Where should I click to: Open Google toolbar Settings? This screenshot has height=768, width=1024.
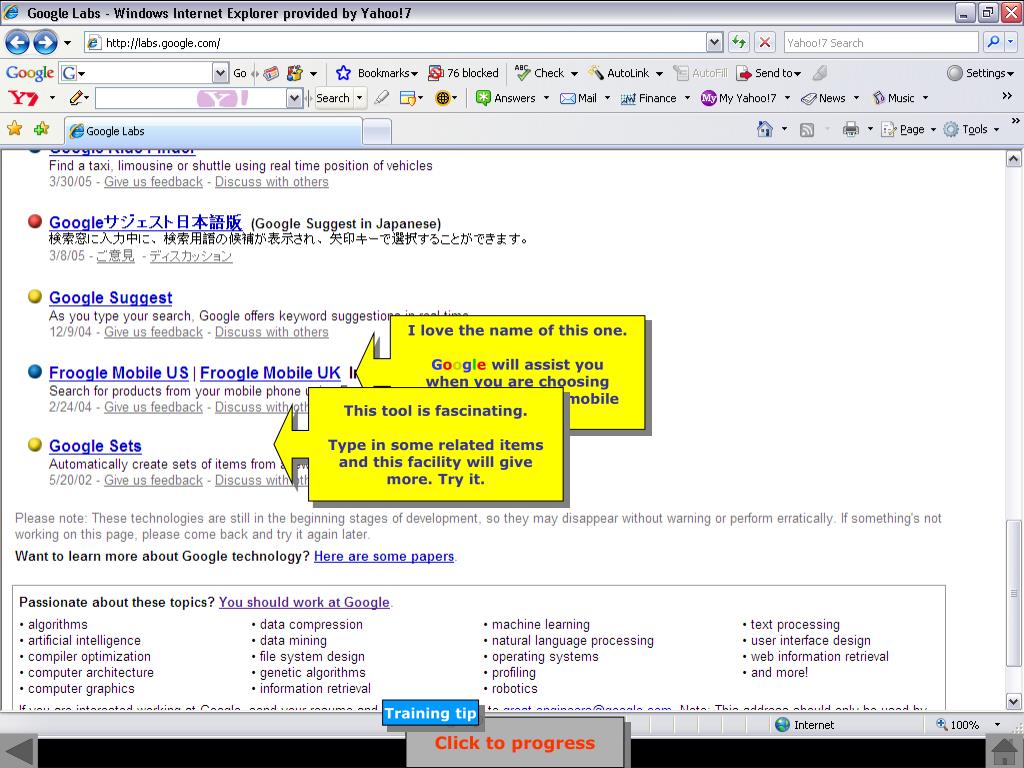(980, 72)
